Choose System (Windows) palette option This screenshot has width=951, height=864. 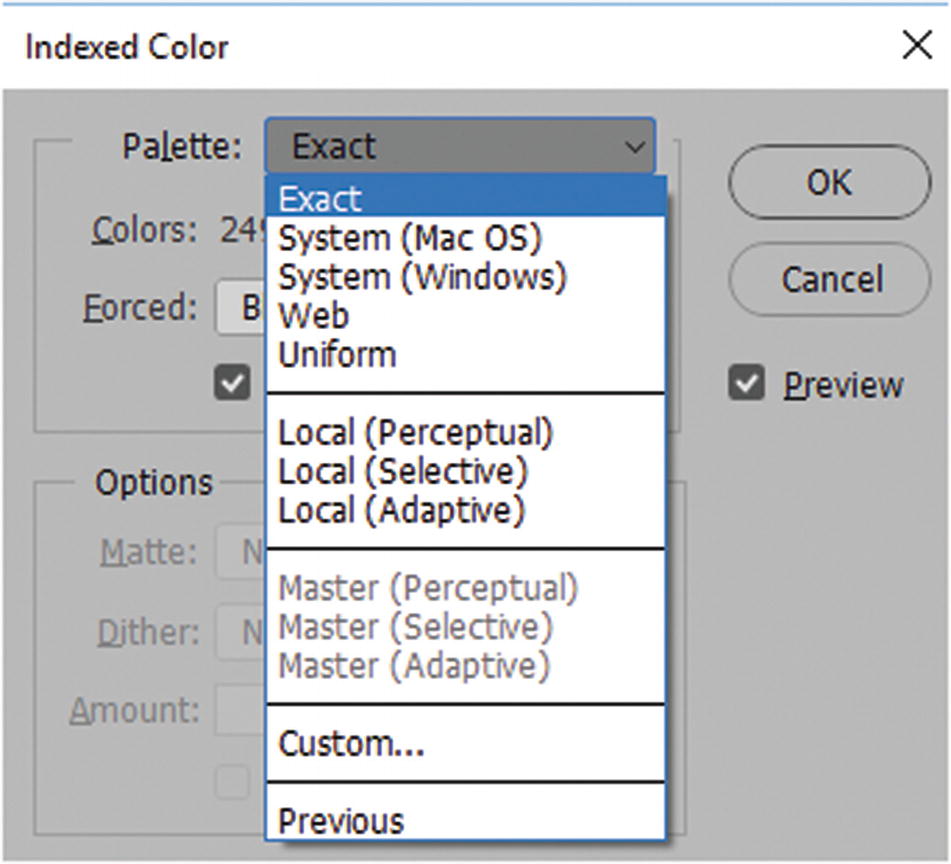[422, 276]
